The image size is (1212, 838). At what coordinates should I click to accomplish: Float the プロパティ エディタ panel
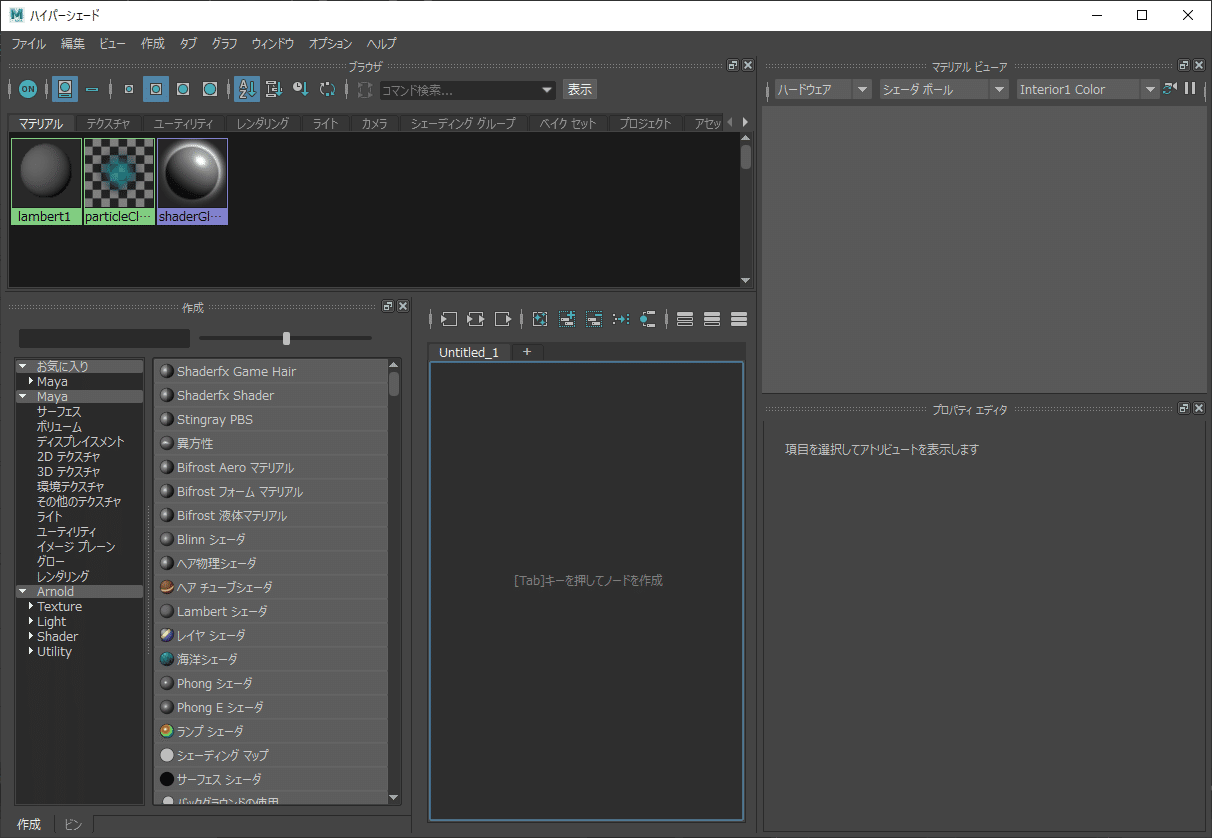[1185, 409]
